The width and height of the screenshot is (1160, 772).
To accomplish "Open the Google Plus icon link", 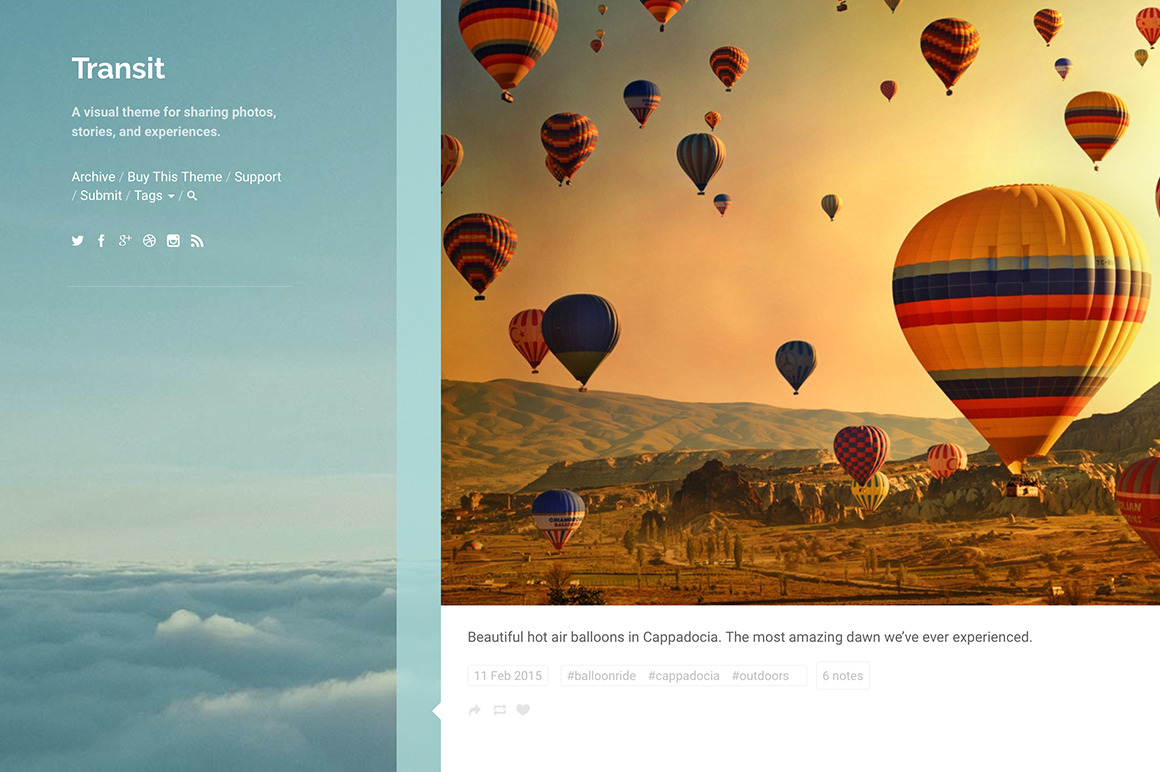I will pyautogui.click(x=125, y=241).
